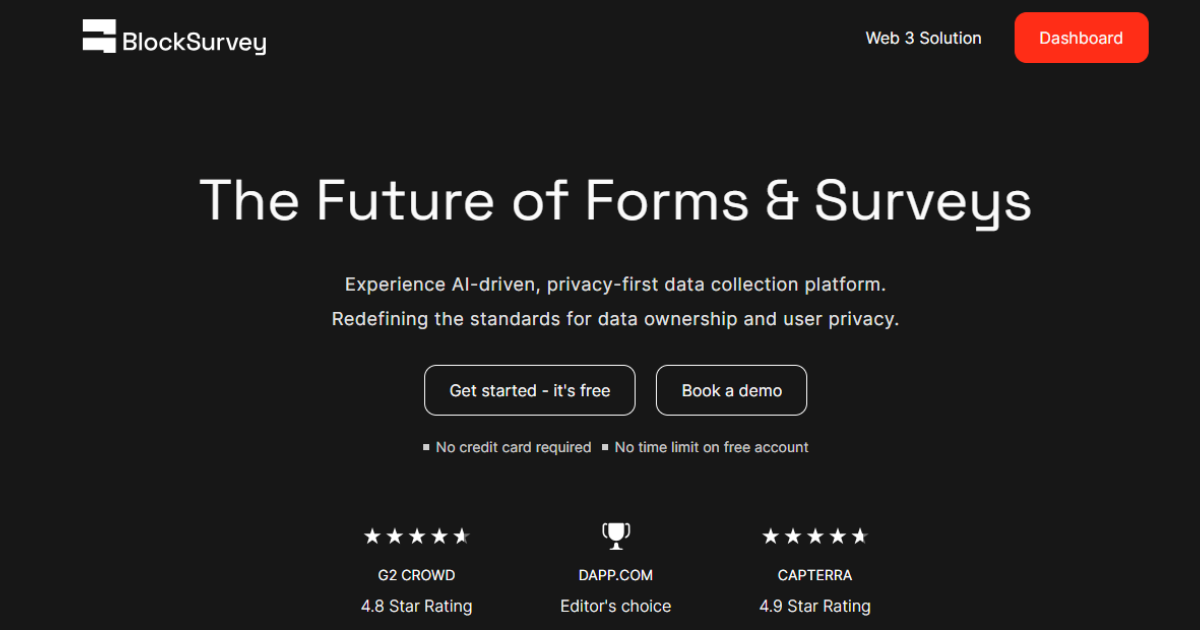Click the Capterra star rating icons

coord(815,537)
